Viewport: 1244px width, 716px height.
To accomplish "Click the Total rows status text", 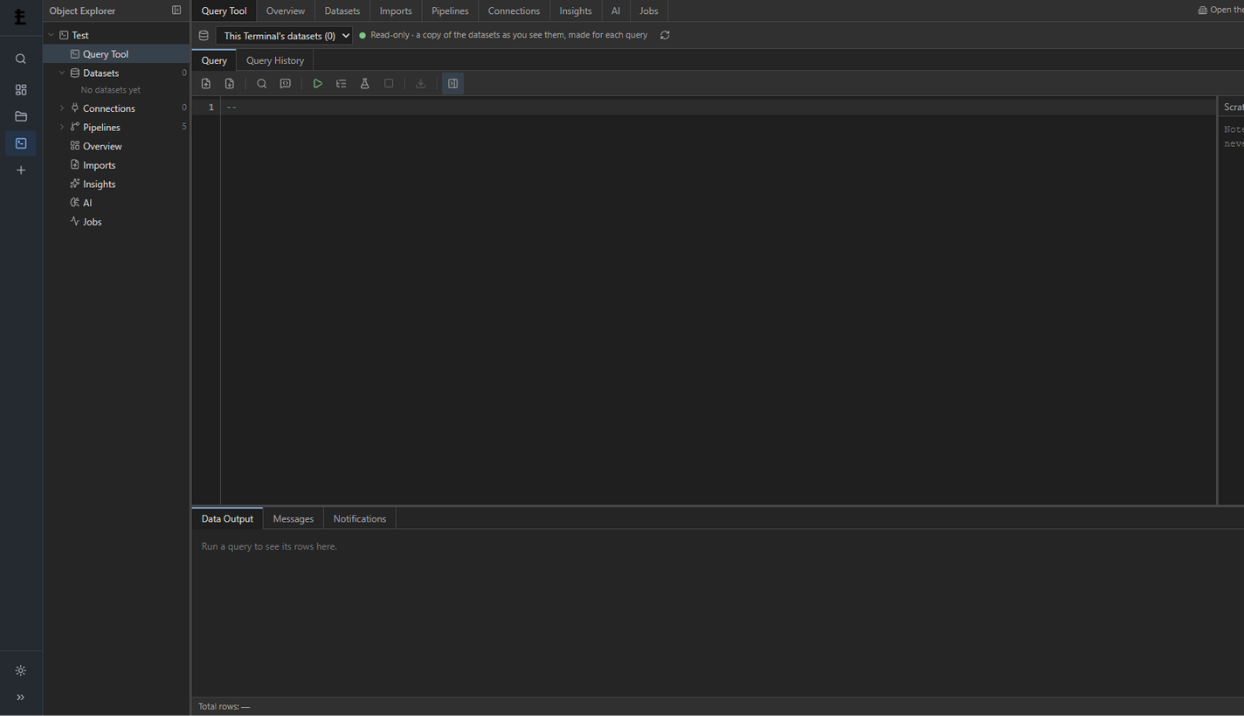I will click(224, 707).
